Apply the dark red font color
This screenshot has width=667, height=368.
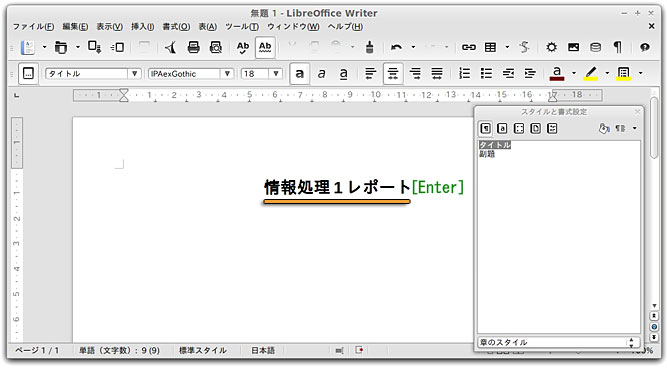coord(557,74)
